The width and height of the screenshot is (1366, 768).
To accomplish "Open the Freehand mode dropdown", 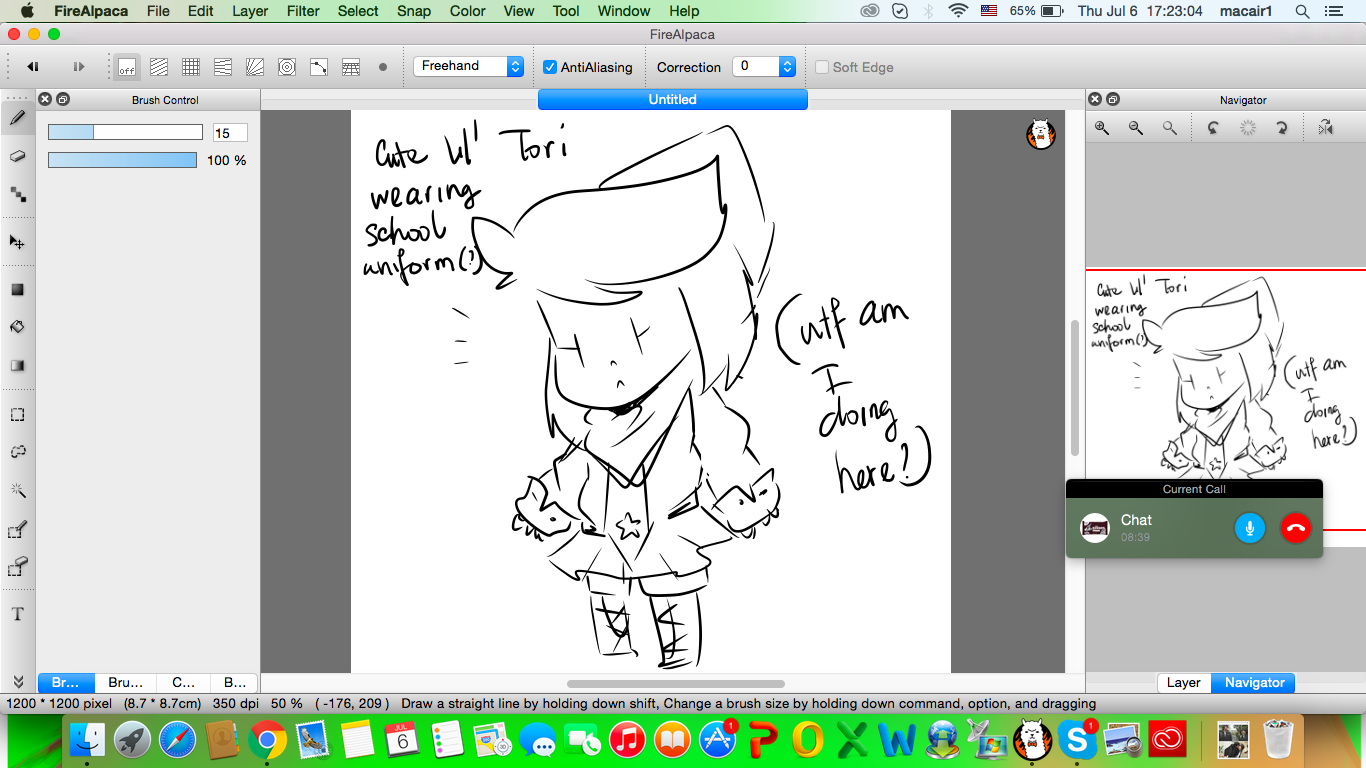I will (468, 66).
